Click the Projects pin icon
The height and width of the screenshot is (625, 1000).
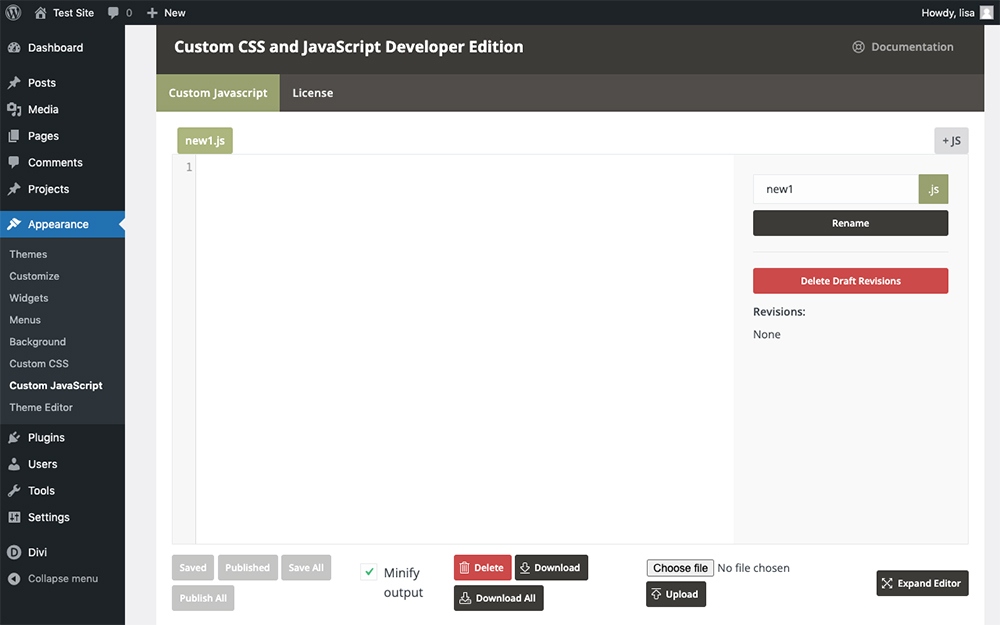coord(14,189)
